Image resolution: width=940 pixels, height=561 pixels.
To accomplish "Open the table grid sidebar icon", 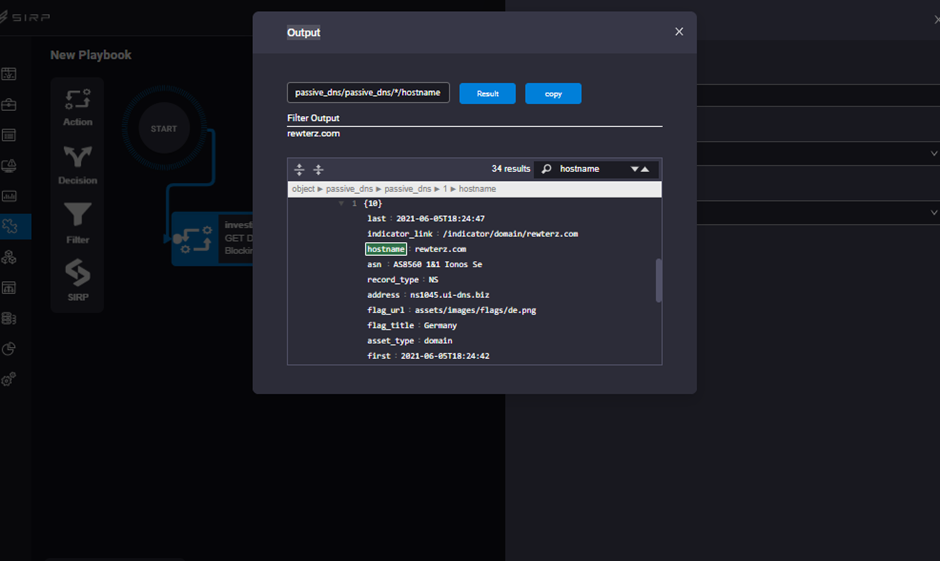I will click(x=9, y=288).
